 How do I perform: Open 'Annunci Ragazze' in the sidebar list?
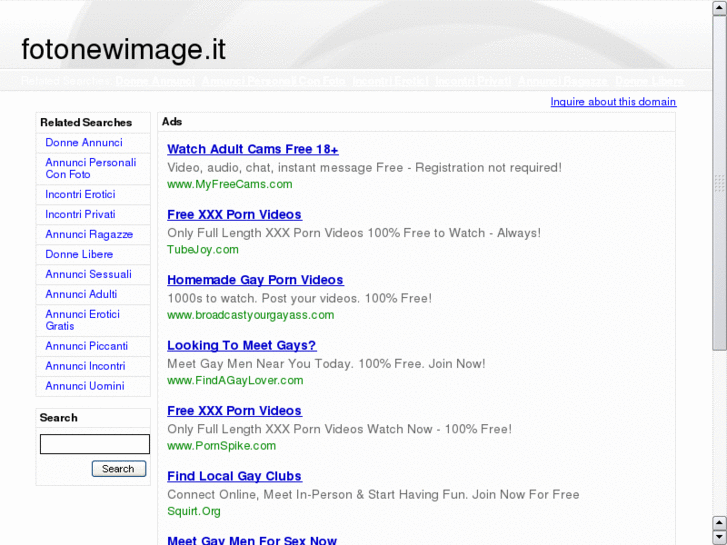click(x=89, y=234)
